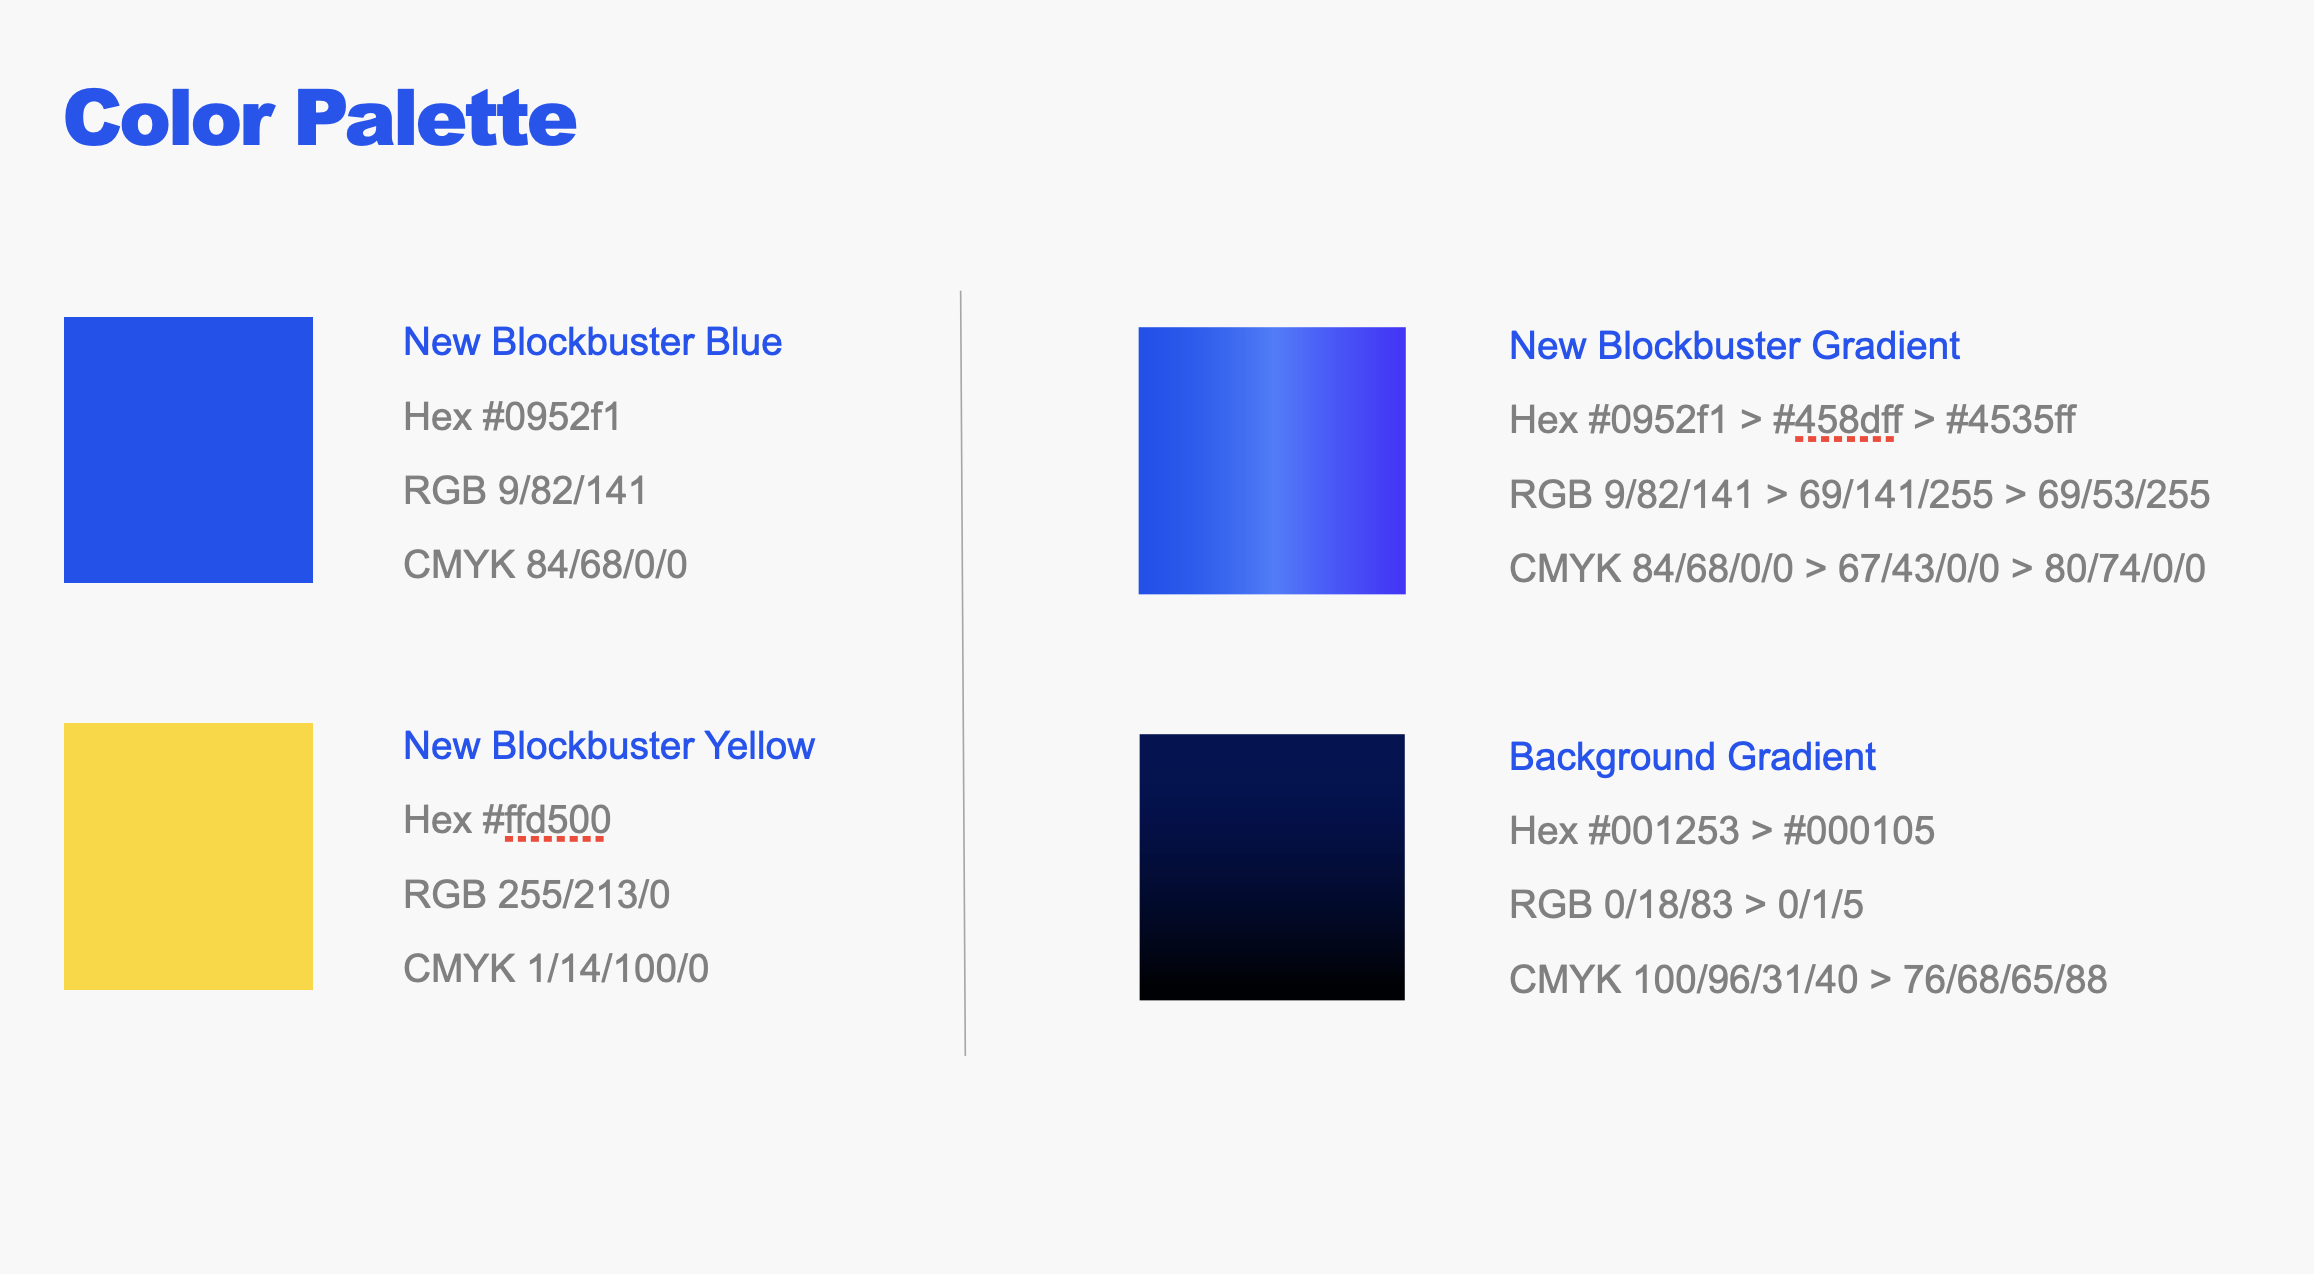The image size is (2314, 1274).
Task: Click the text CMYK 84/68/0/0 under Blue
Action: click(545, 565)
